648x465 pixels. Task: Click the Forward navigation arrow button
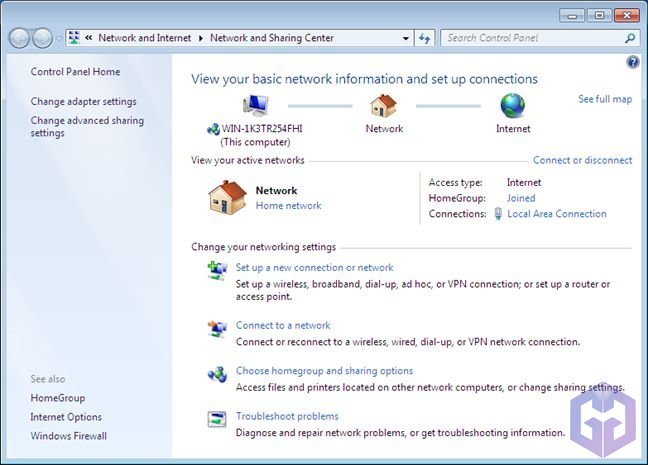click(x=42, y=38)
